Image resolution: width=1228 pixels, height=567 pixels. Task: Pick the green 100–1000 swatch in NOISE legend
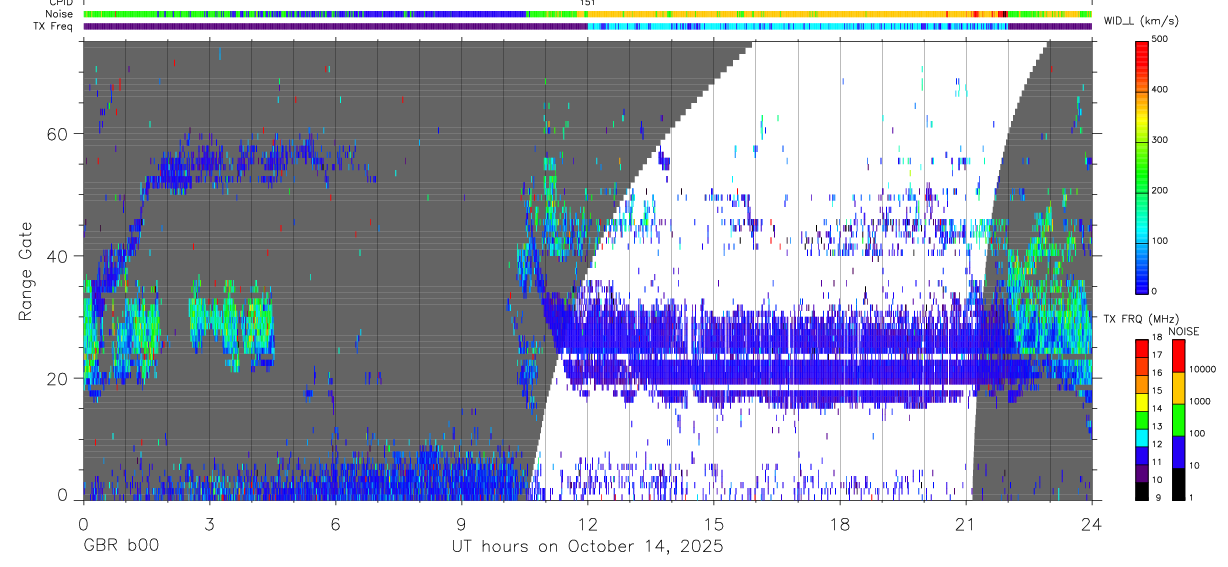[1178, 420]
